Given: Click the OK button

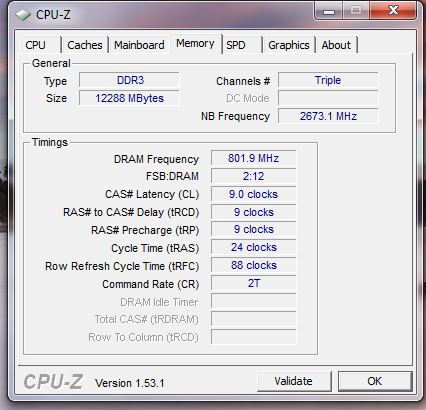Looking at the screenshot, I should [x=375, y=381].
